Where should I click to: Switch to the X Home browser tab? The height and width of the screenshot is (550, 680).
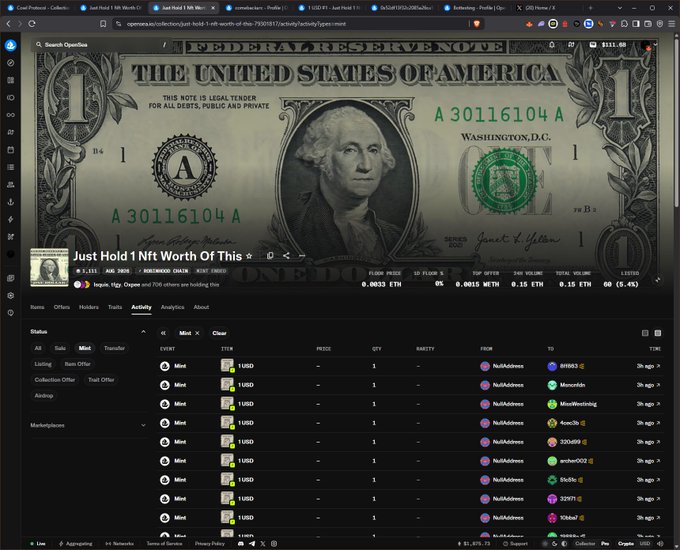tap(541, 8)
